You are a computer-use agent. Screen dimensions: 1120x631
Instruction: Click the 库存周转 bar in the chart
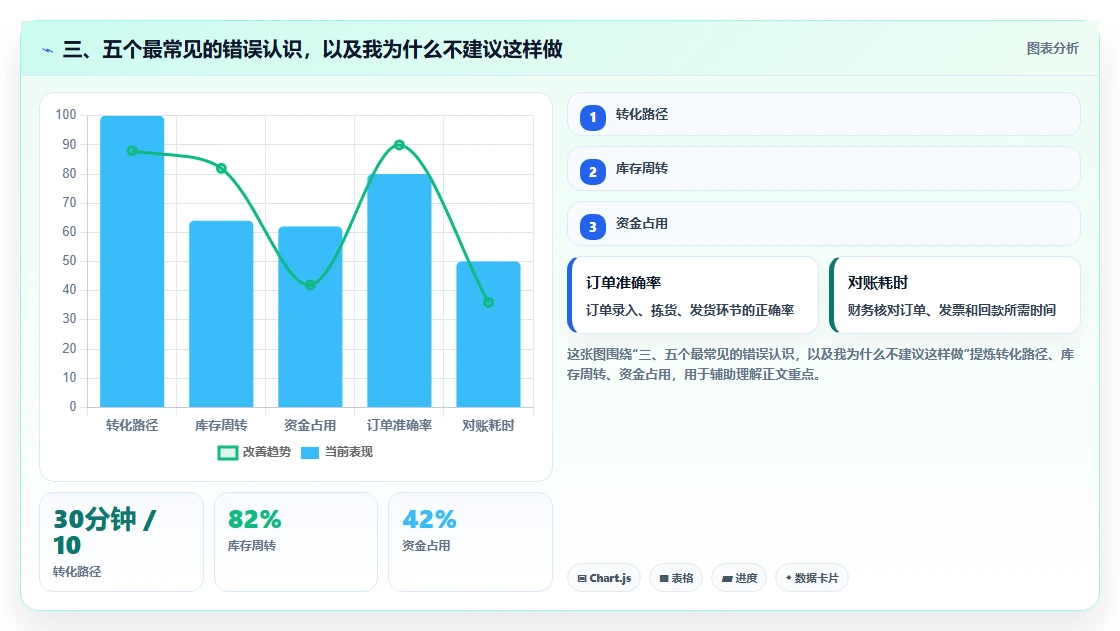[x=221, y=314]
